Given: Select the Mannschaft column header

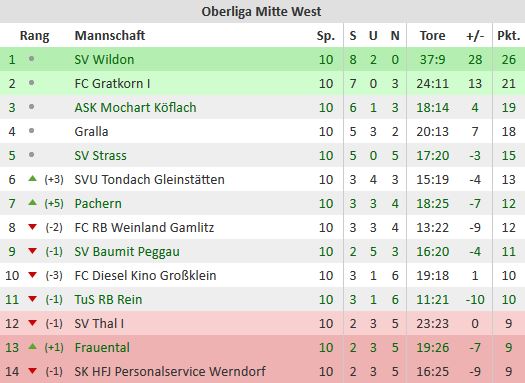Looking at the screenshot, I should [x=110, y=35].
